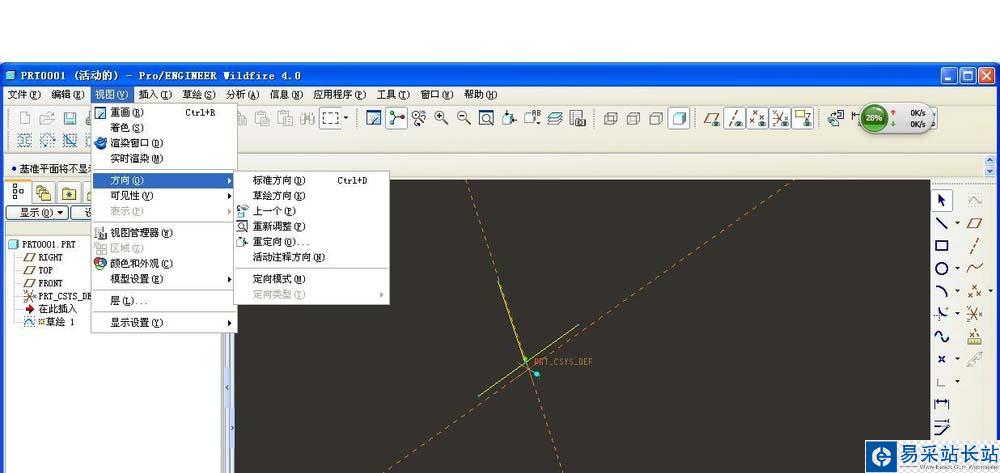Open the 插入 menu
Viewport: 1000px width, 473px height.
[x=155, y=94]
